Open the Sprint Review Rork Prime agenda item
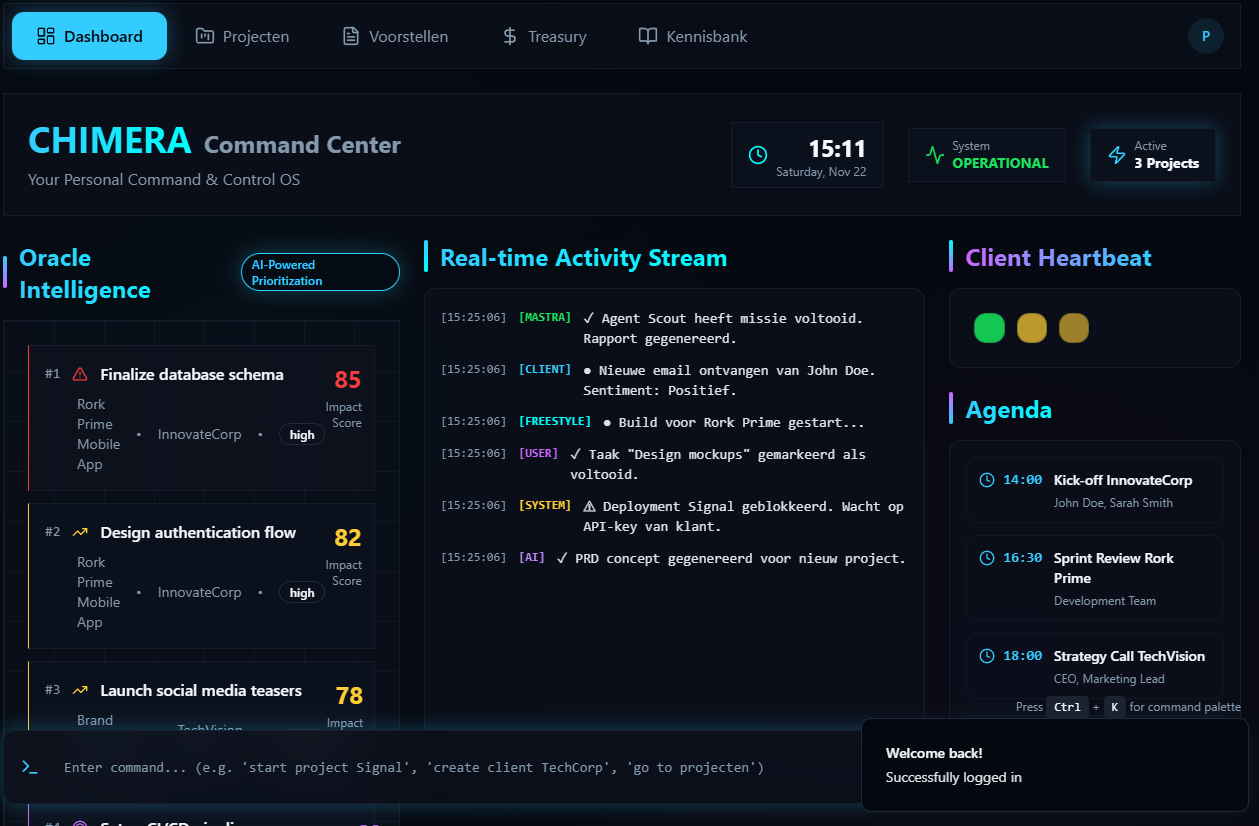Screen dimensions: 1259x826 pyautogui.click(x=1094, y=578)
